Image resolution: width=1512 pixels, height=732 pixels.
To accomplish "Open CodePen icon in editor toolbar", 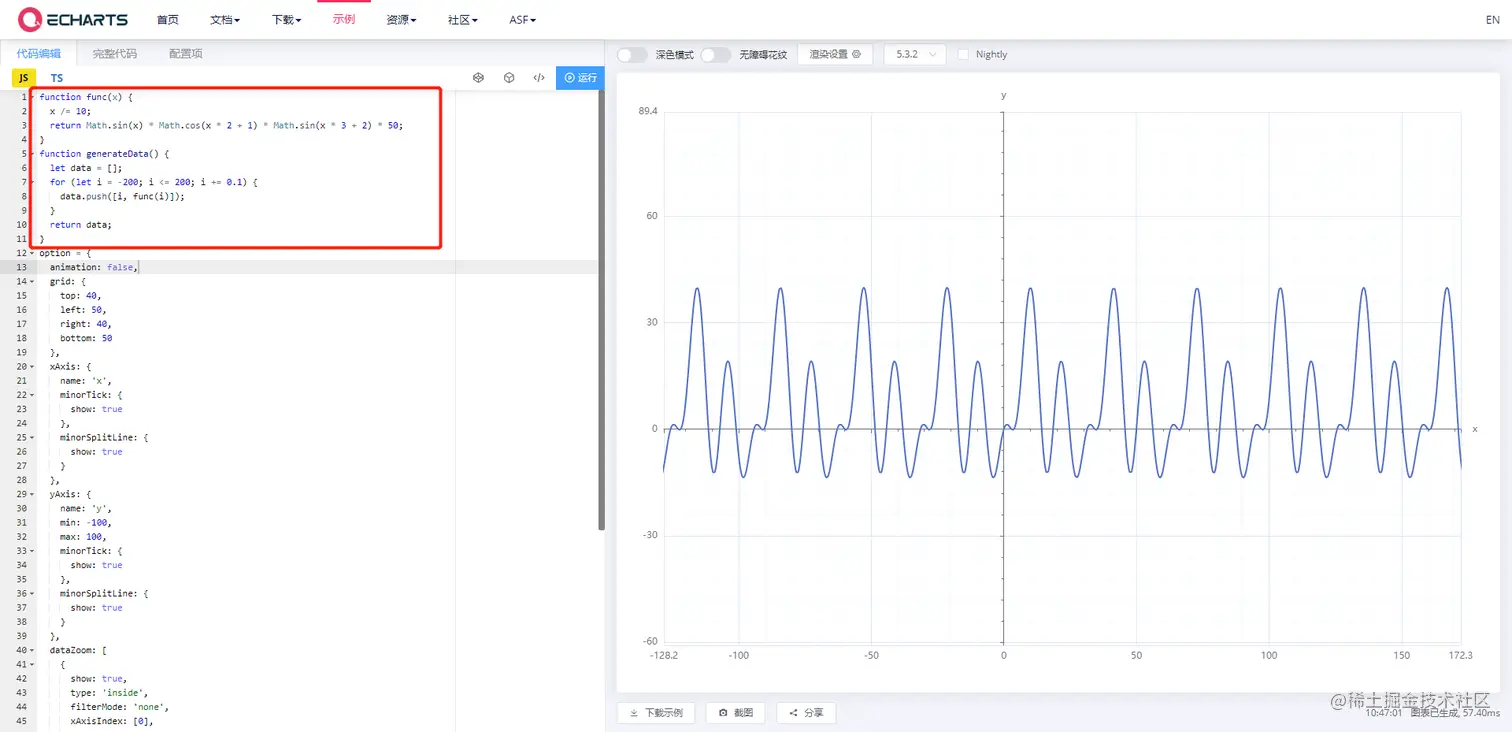I will pyautogui.click(x=478, y=77).
